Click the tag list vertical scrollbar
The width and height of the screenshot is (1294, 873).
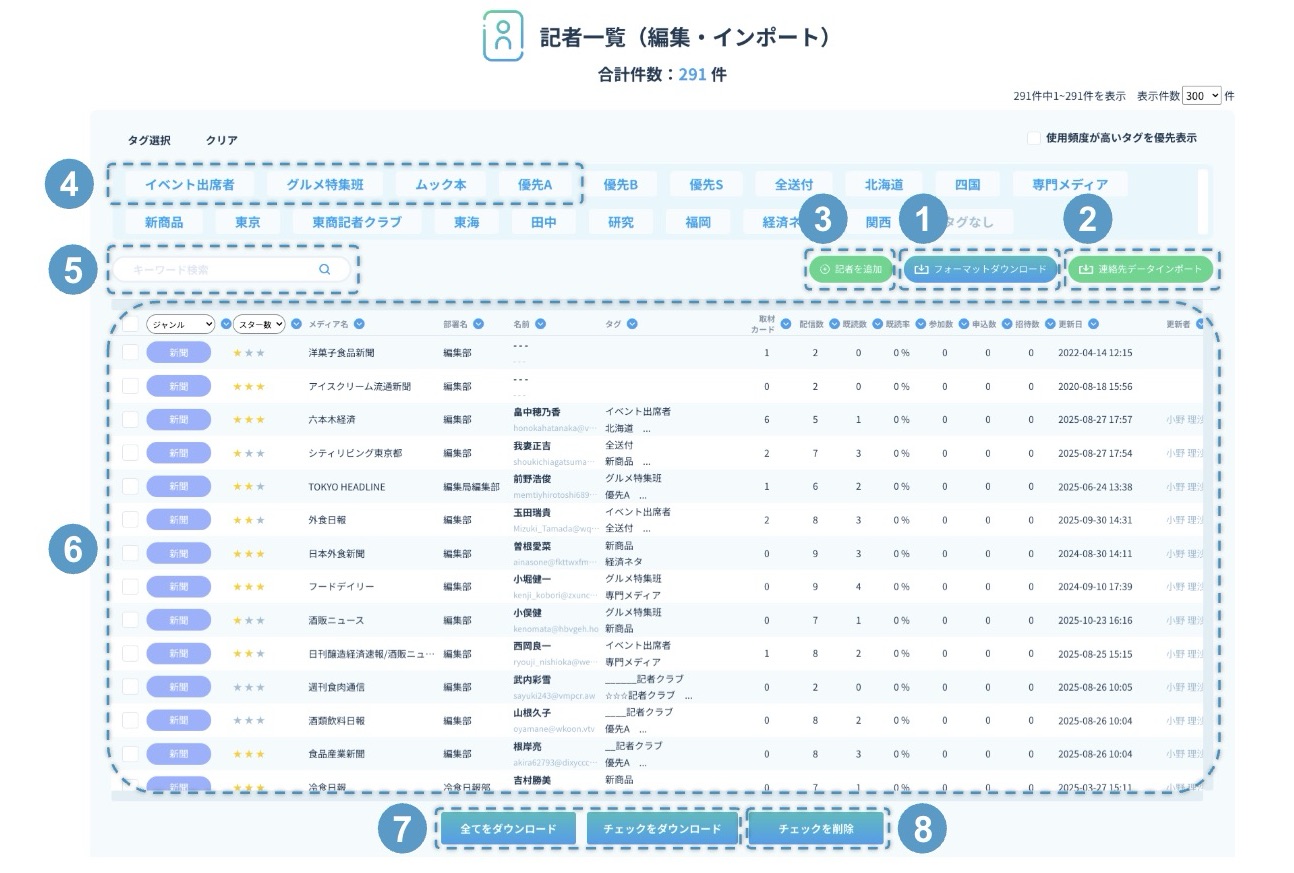[x=1202, y=200]
